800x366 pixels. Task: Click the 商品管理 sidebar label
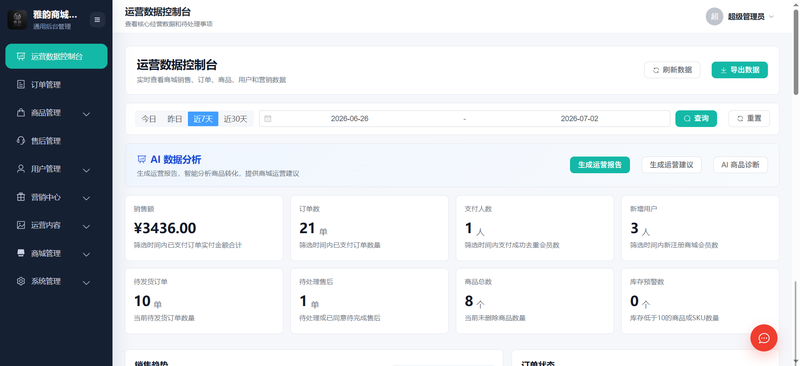46,113
